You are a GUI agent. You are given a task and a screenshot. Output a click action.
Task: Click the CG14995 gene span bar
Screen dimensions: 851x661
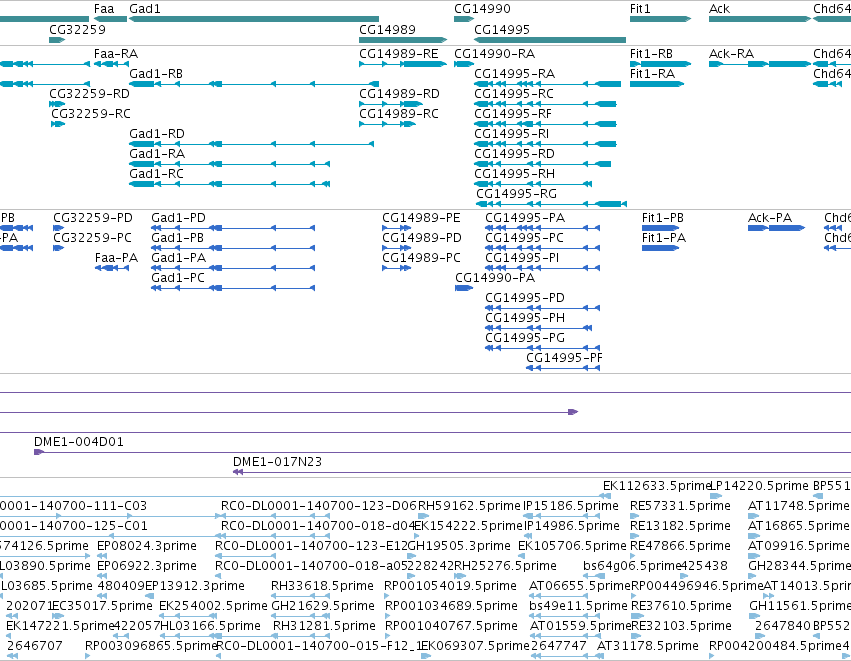[550, 40]
